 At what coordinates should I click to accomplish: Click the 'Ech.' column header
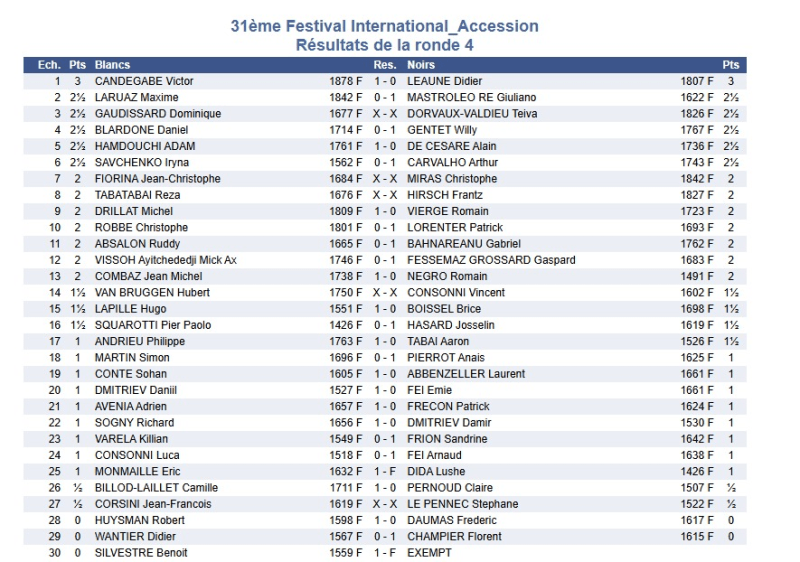(49, 65)
